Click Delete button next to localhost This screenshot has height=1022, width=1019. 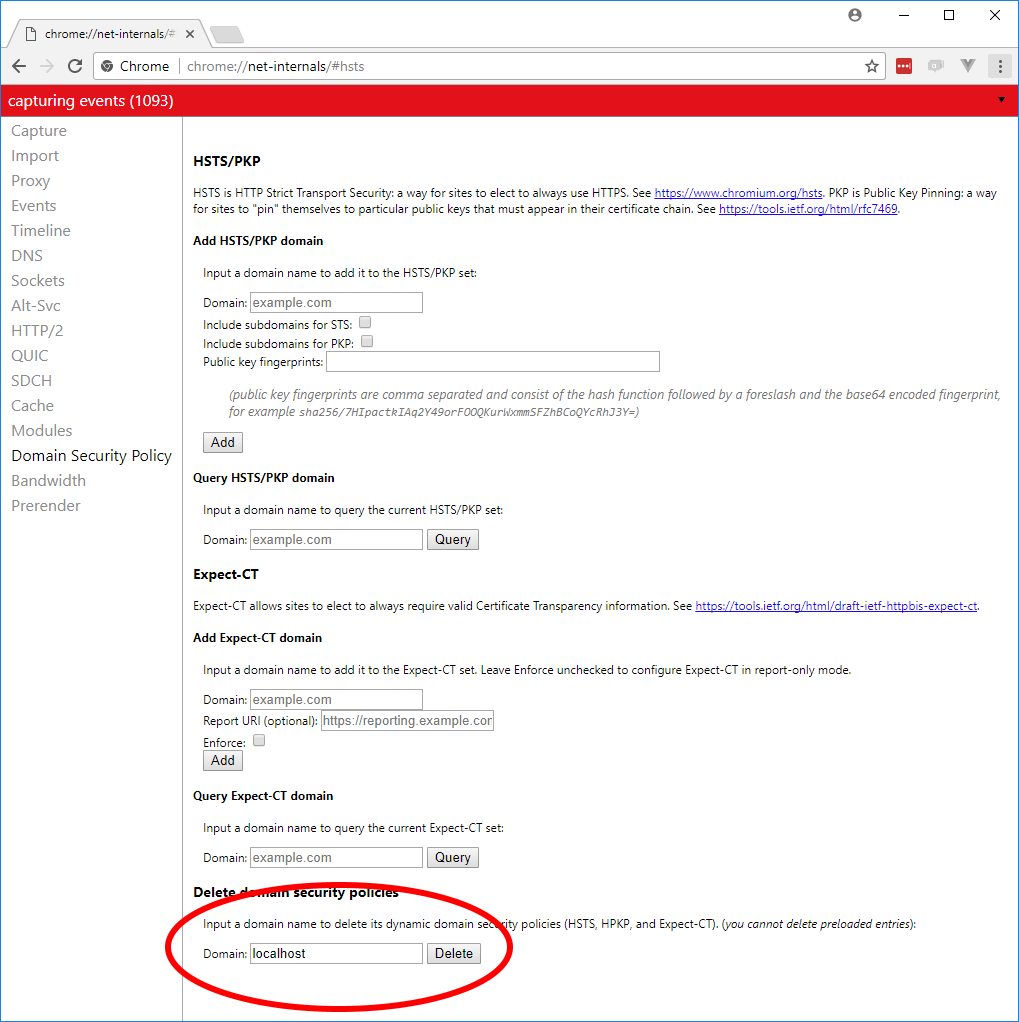[454, 953]
